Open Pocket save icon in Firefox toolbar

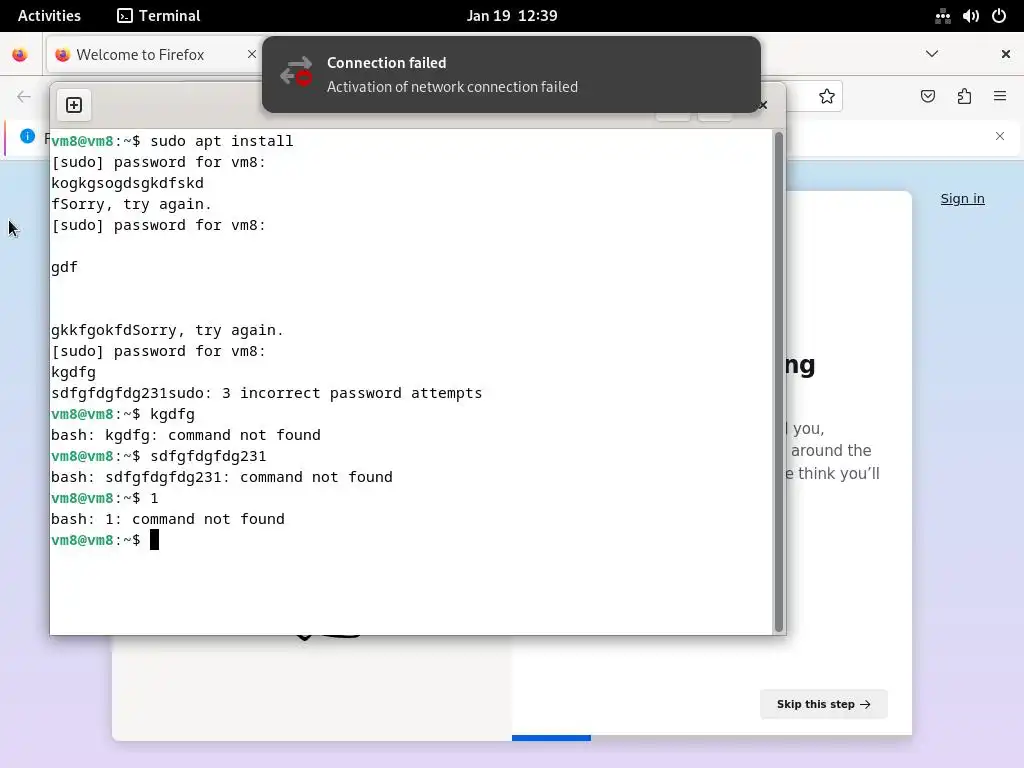pos(927,97)
